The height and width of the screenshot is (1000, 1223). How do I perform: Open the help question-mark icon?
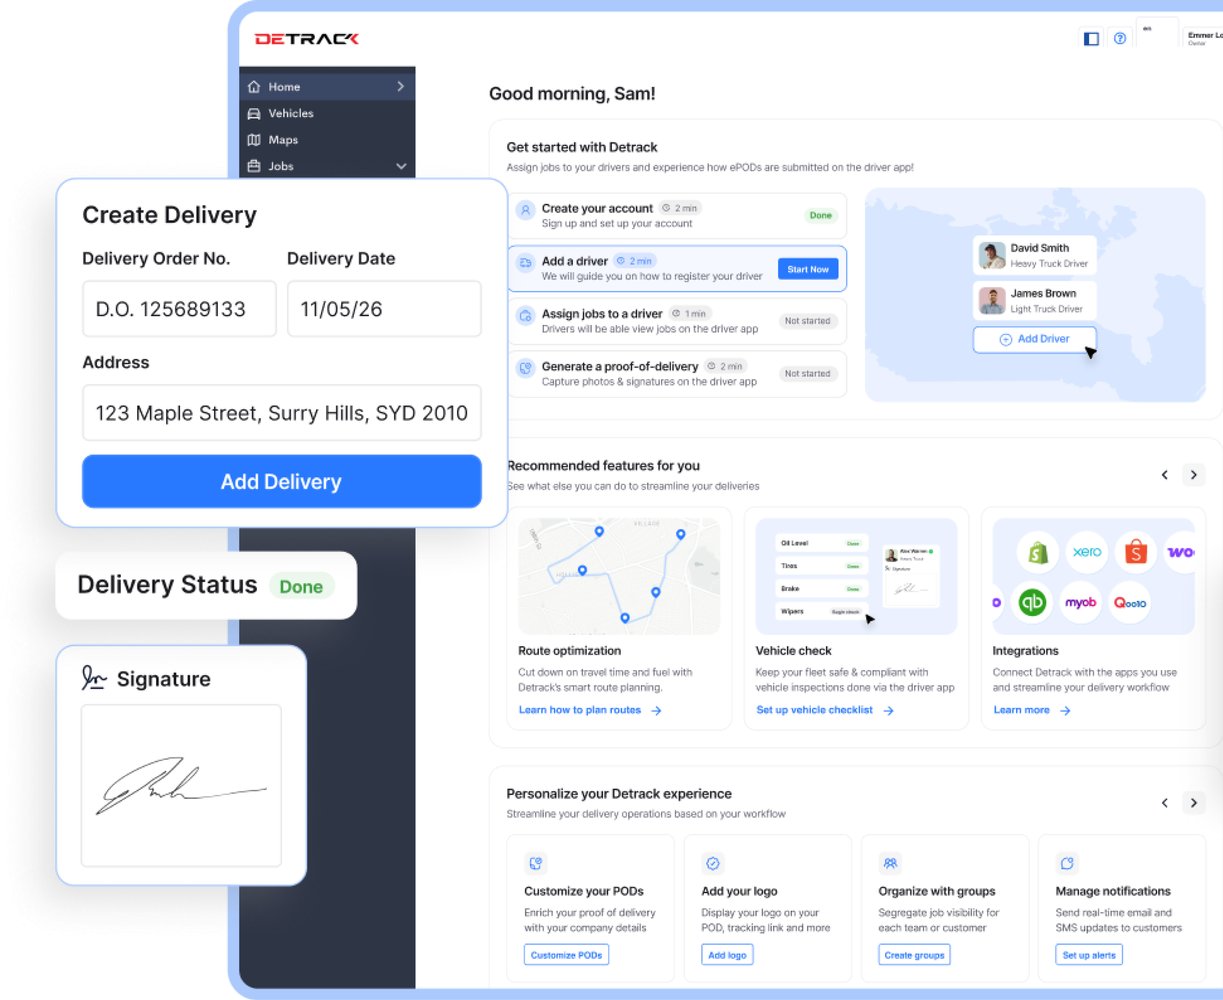[1120, 39]
